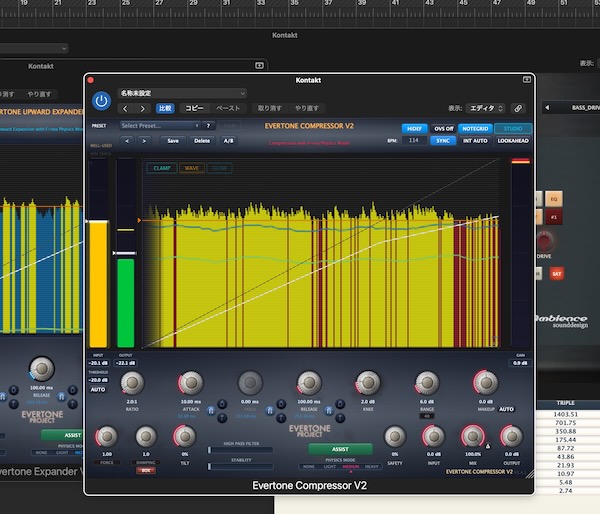
Task: Toggle AUTO next to Makeup
Action: 506,409
